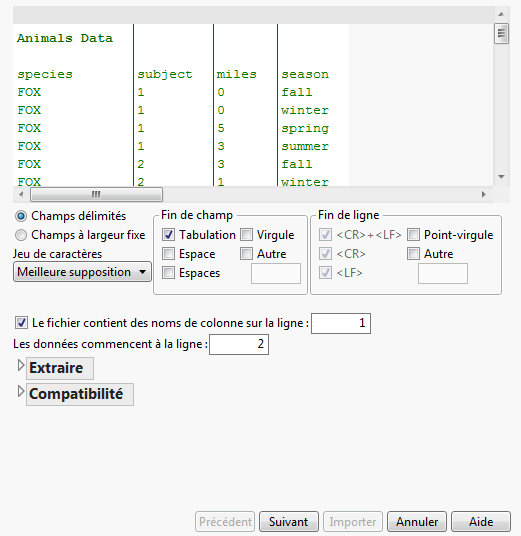Click the greyed-out Précédent button

coord(225,522)
